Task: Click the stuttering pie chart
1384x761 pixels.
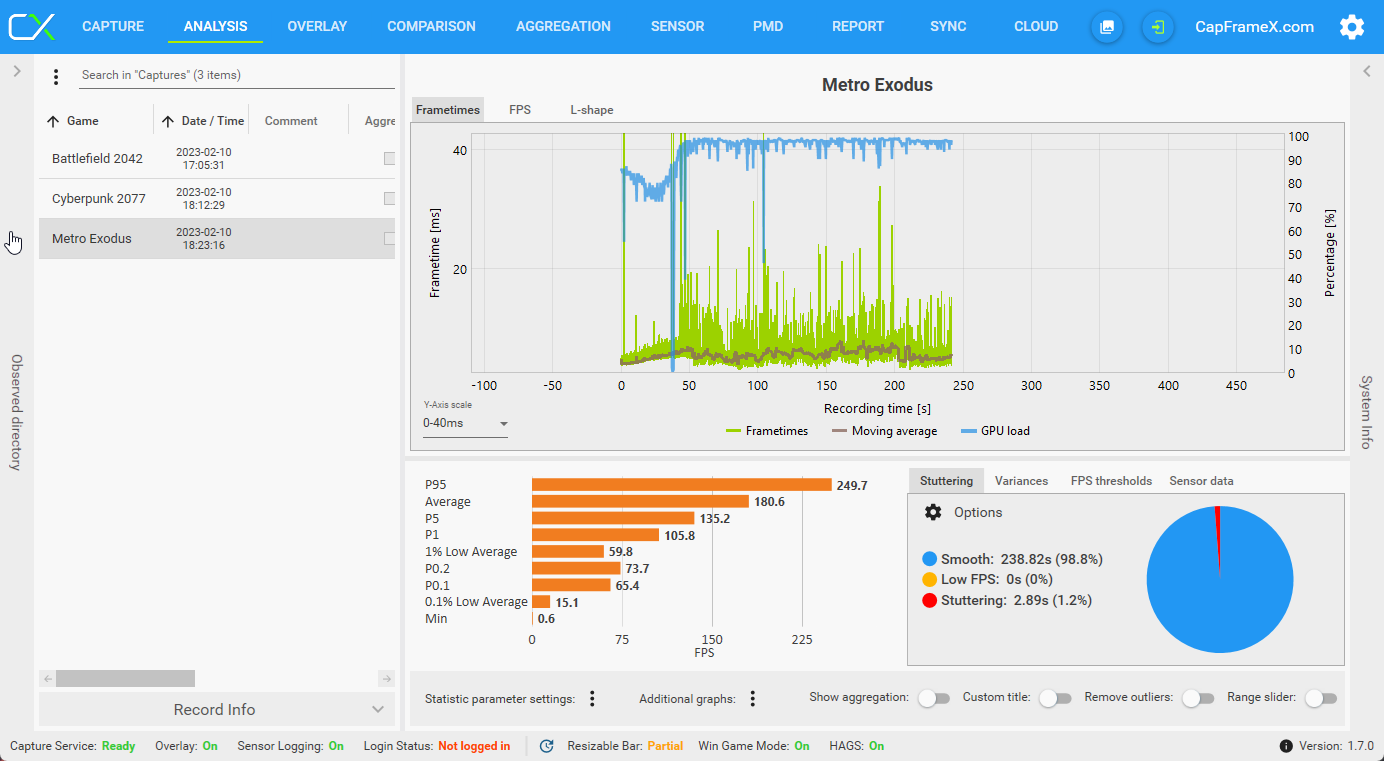Action: click(x=1220, y=579)
